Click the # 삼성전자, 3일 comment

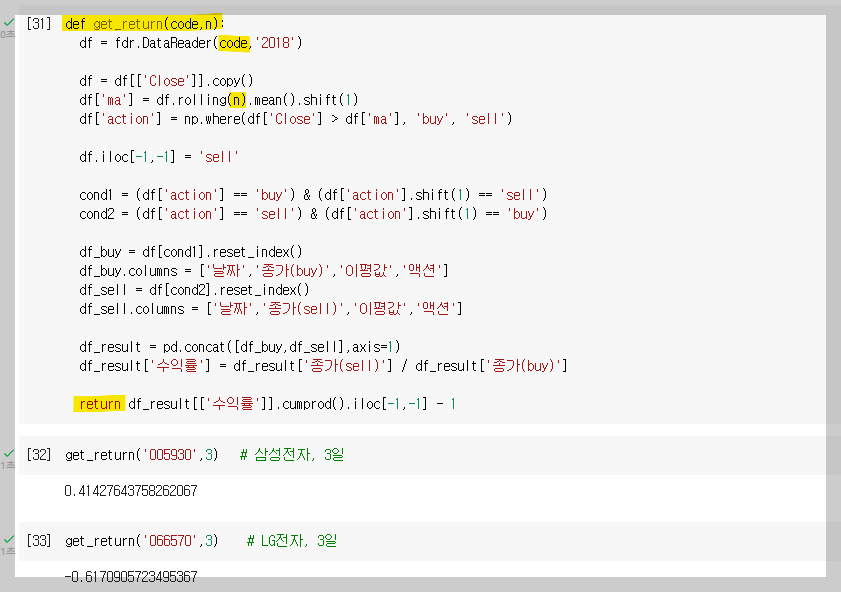tap(292, 455)
